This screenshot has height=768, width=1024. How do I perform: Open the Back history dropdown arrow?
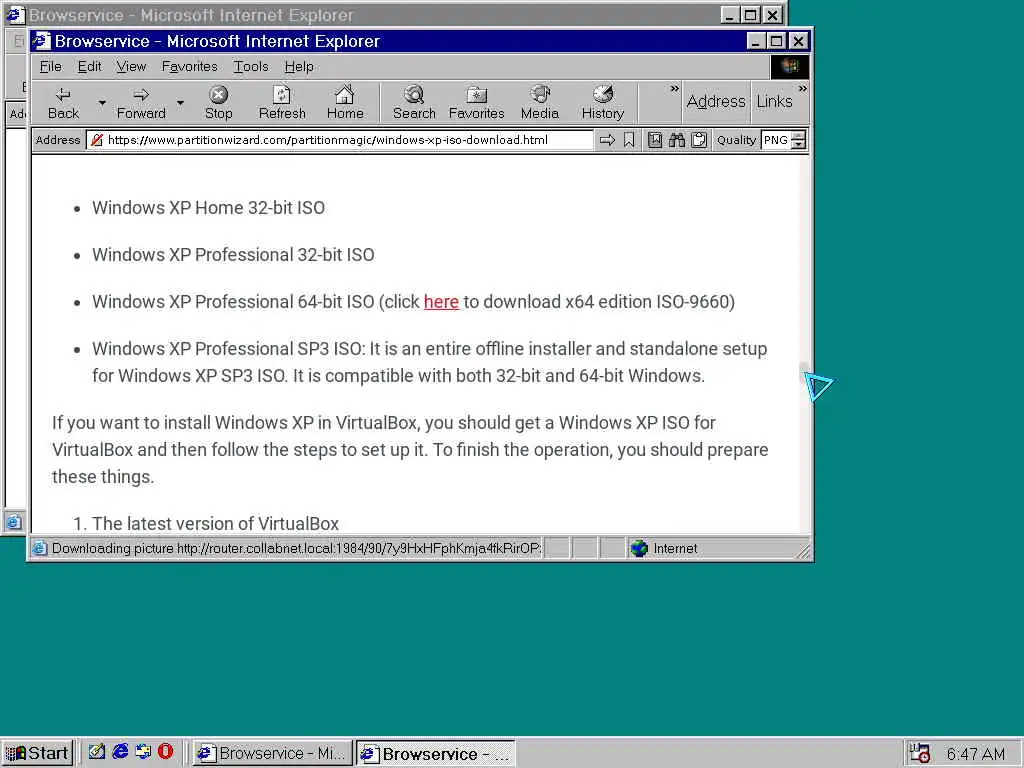click(x=102, y=103)
